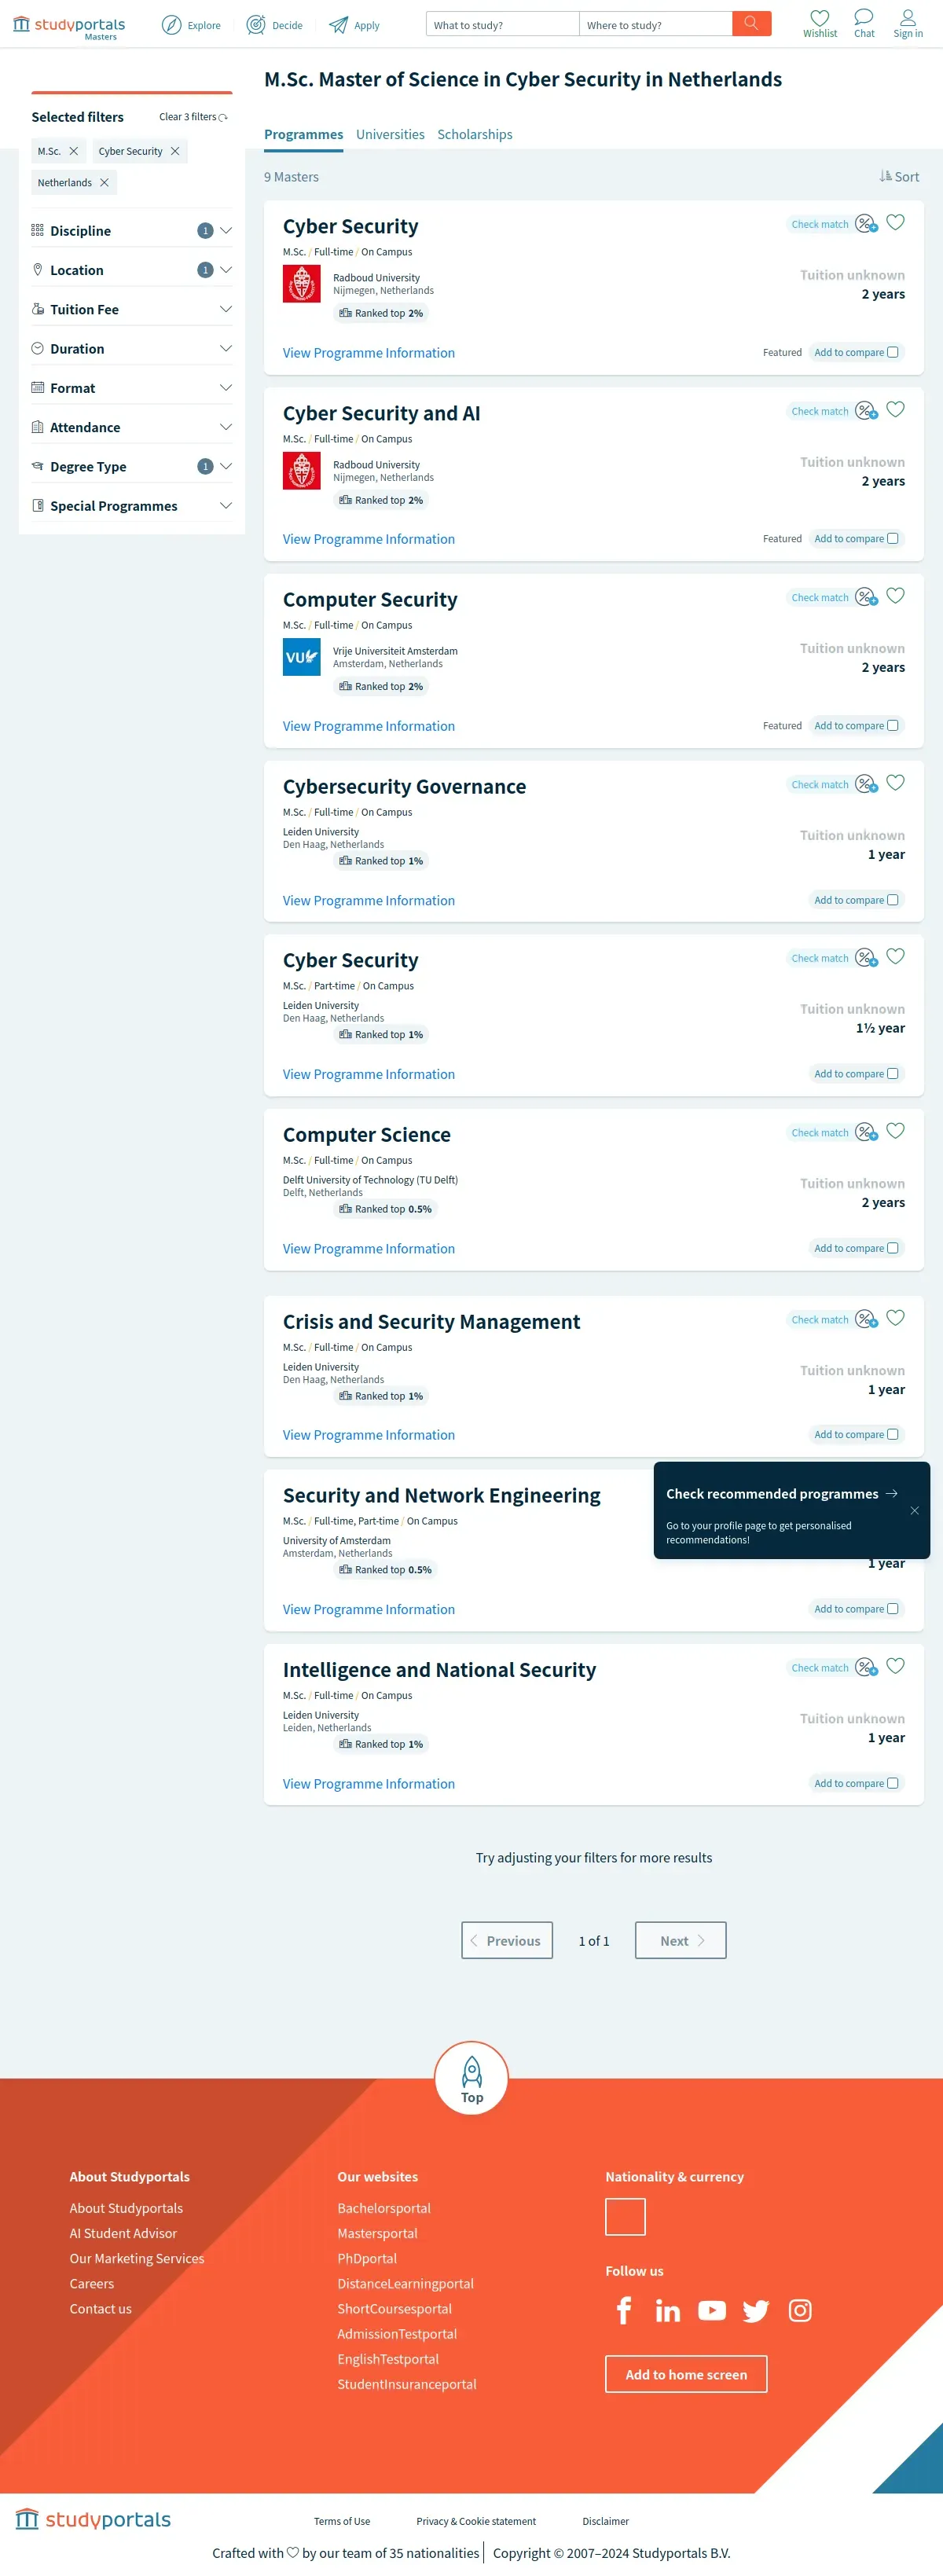Expand the Discipline filter
The height and width of the screenshot is (2576, 943).
(x=131, y=230)
